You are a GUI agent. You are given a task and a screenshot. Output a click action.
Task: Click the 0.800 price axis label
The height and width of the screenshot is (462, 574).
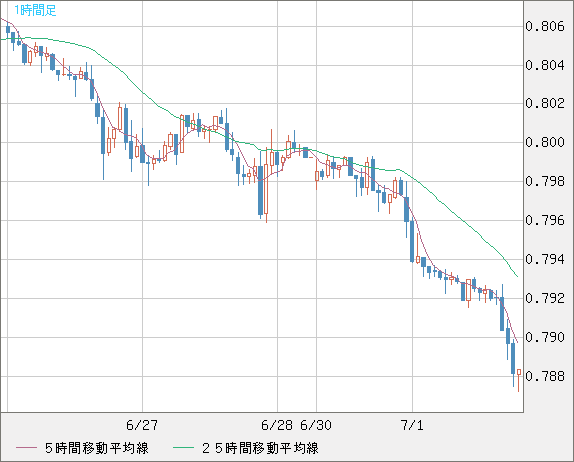[545, 142]
